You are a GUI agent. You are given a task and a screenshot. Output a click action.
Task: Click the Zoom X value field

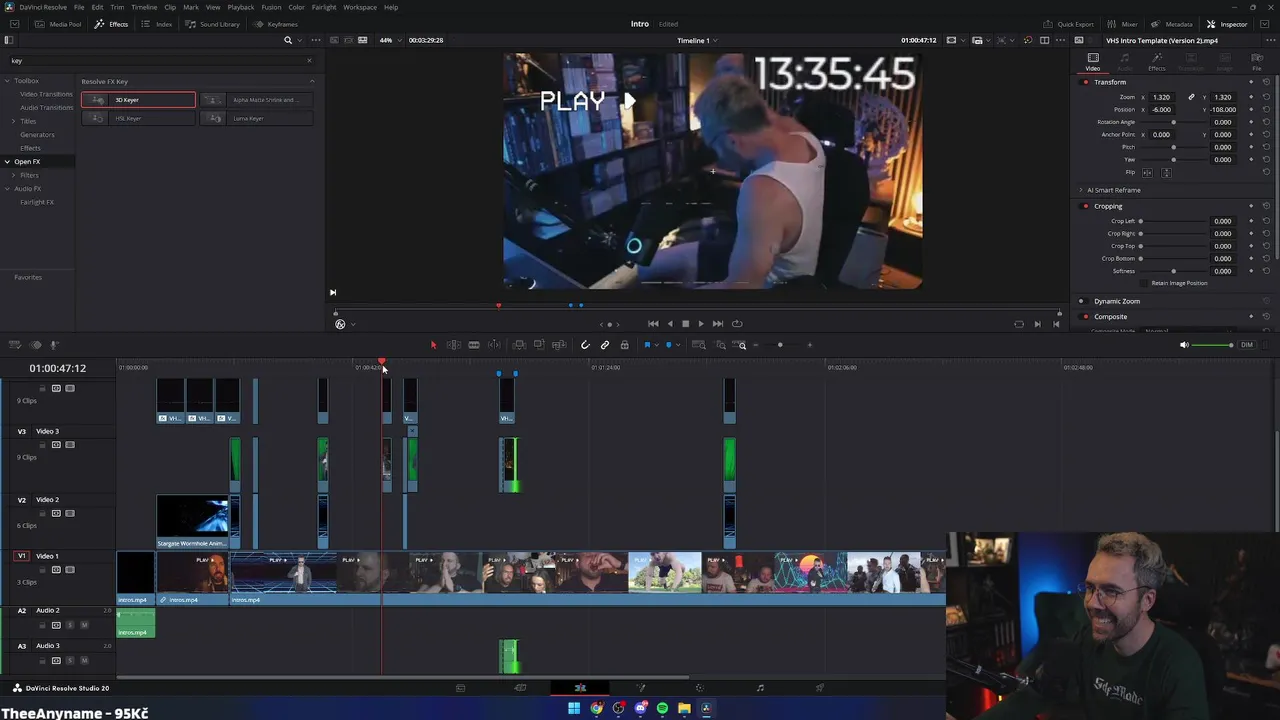[x=1161, y=97]
